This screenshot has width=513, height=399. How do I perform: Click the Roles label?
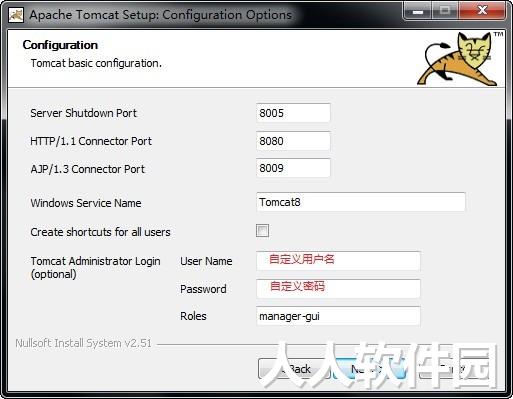coord(193,316)
